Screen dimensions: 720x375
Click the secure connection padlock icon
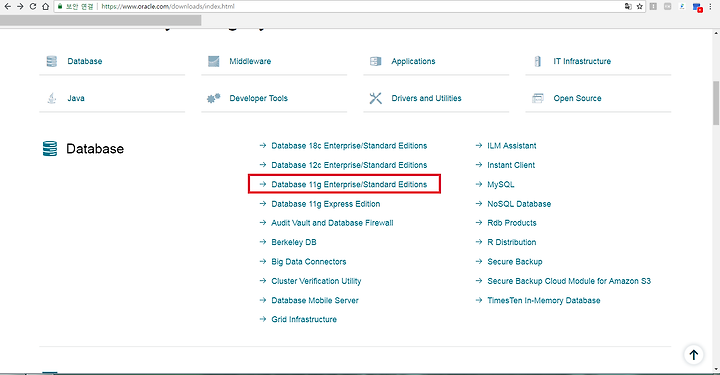(x=60, y=6)
